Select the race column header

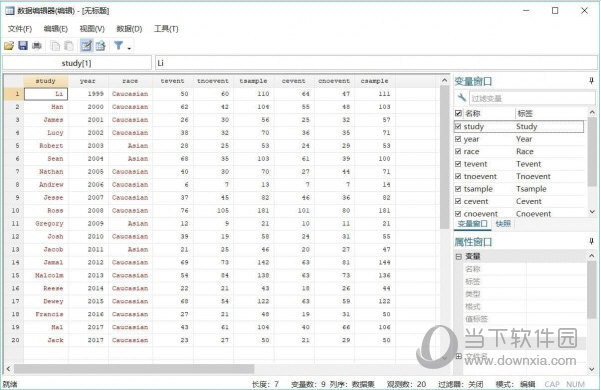point(130,81)
